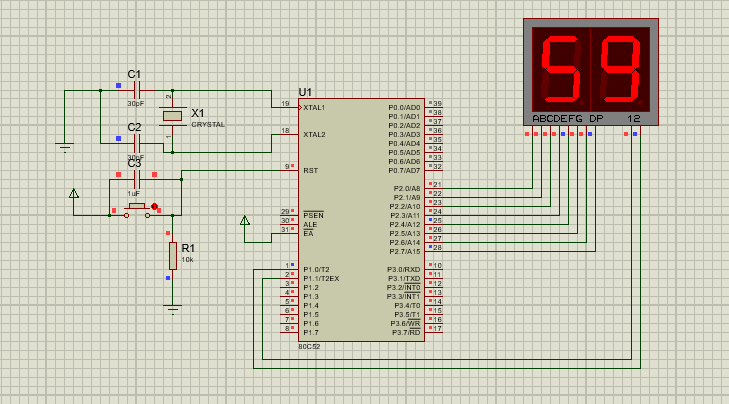Select capacitor C1 symbol
The width and height of the screenshot is (729, 404).
click(x=137, y=91)
